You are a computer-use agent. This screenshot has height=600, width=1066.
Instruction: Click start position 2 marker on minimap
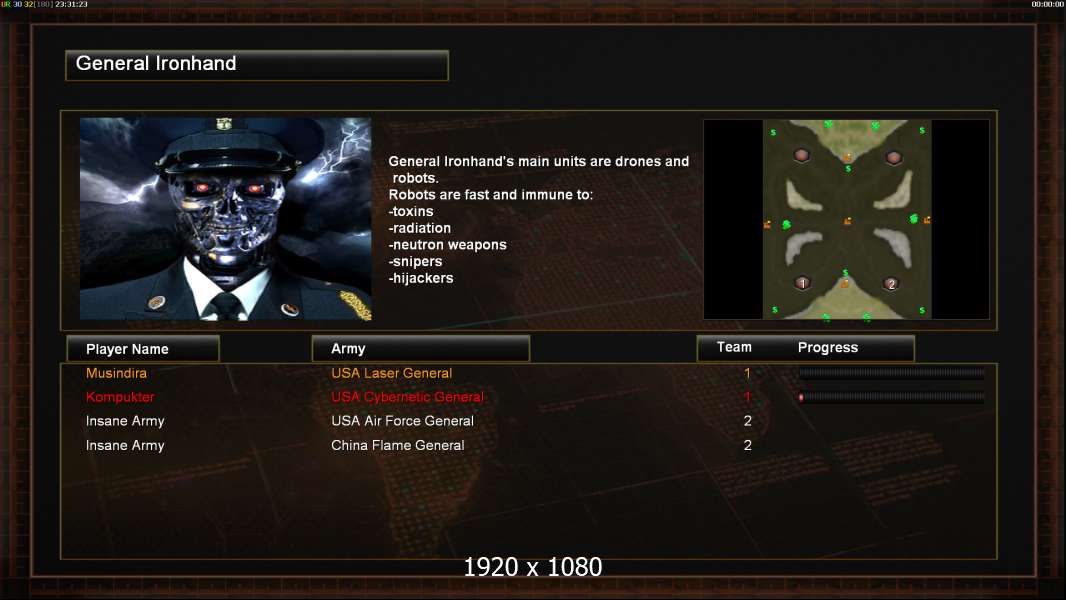click(891, 284)
